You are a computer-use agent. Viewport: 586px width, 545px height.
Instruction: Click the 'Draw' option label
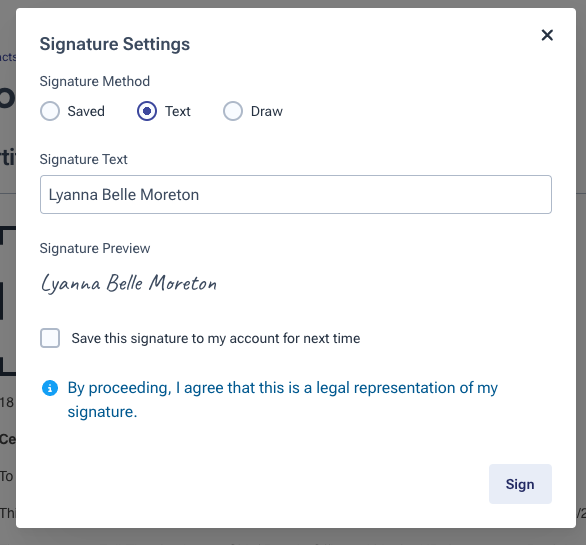pos(267,111)
